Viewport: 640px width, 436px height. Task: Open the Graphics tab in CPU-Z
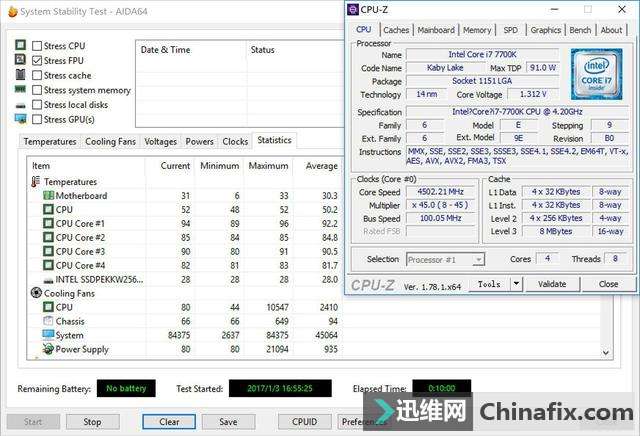(545, 30)
